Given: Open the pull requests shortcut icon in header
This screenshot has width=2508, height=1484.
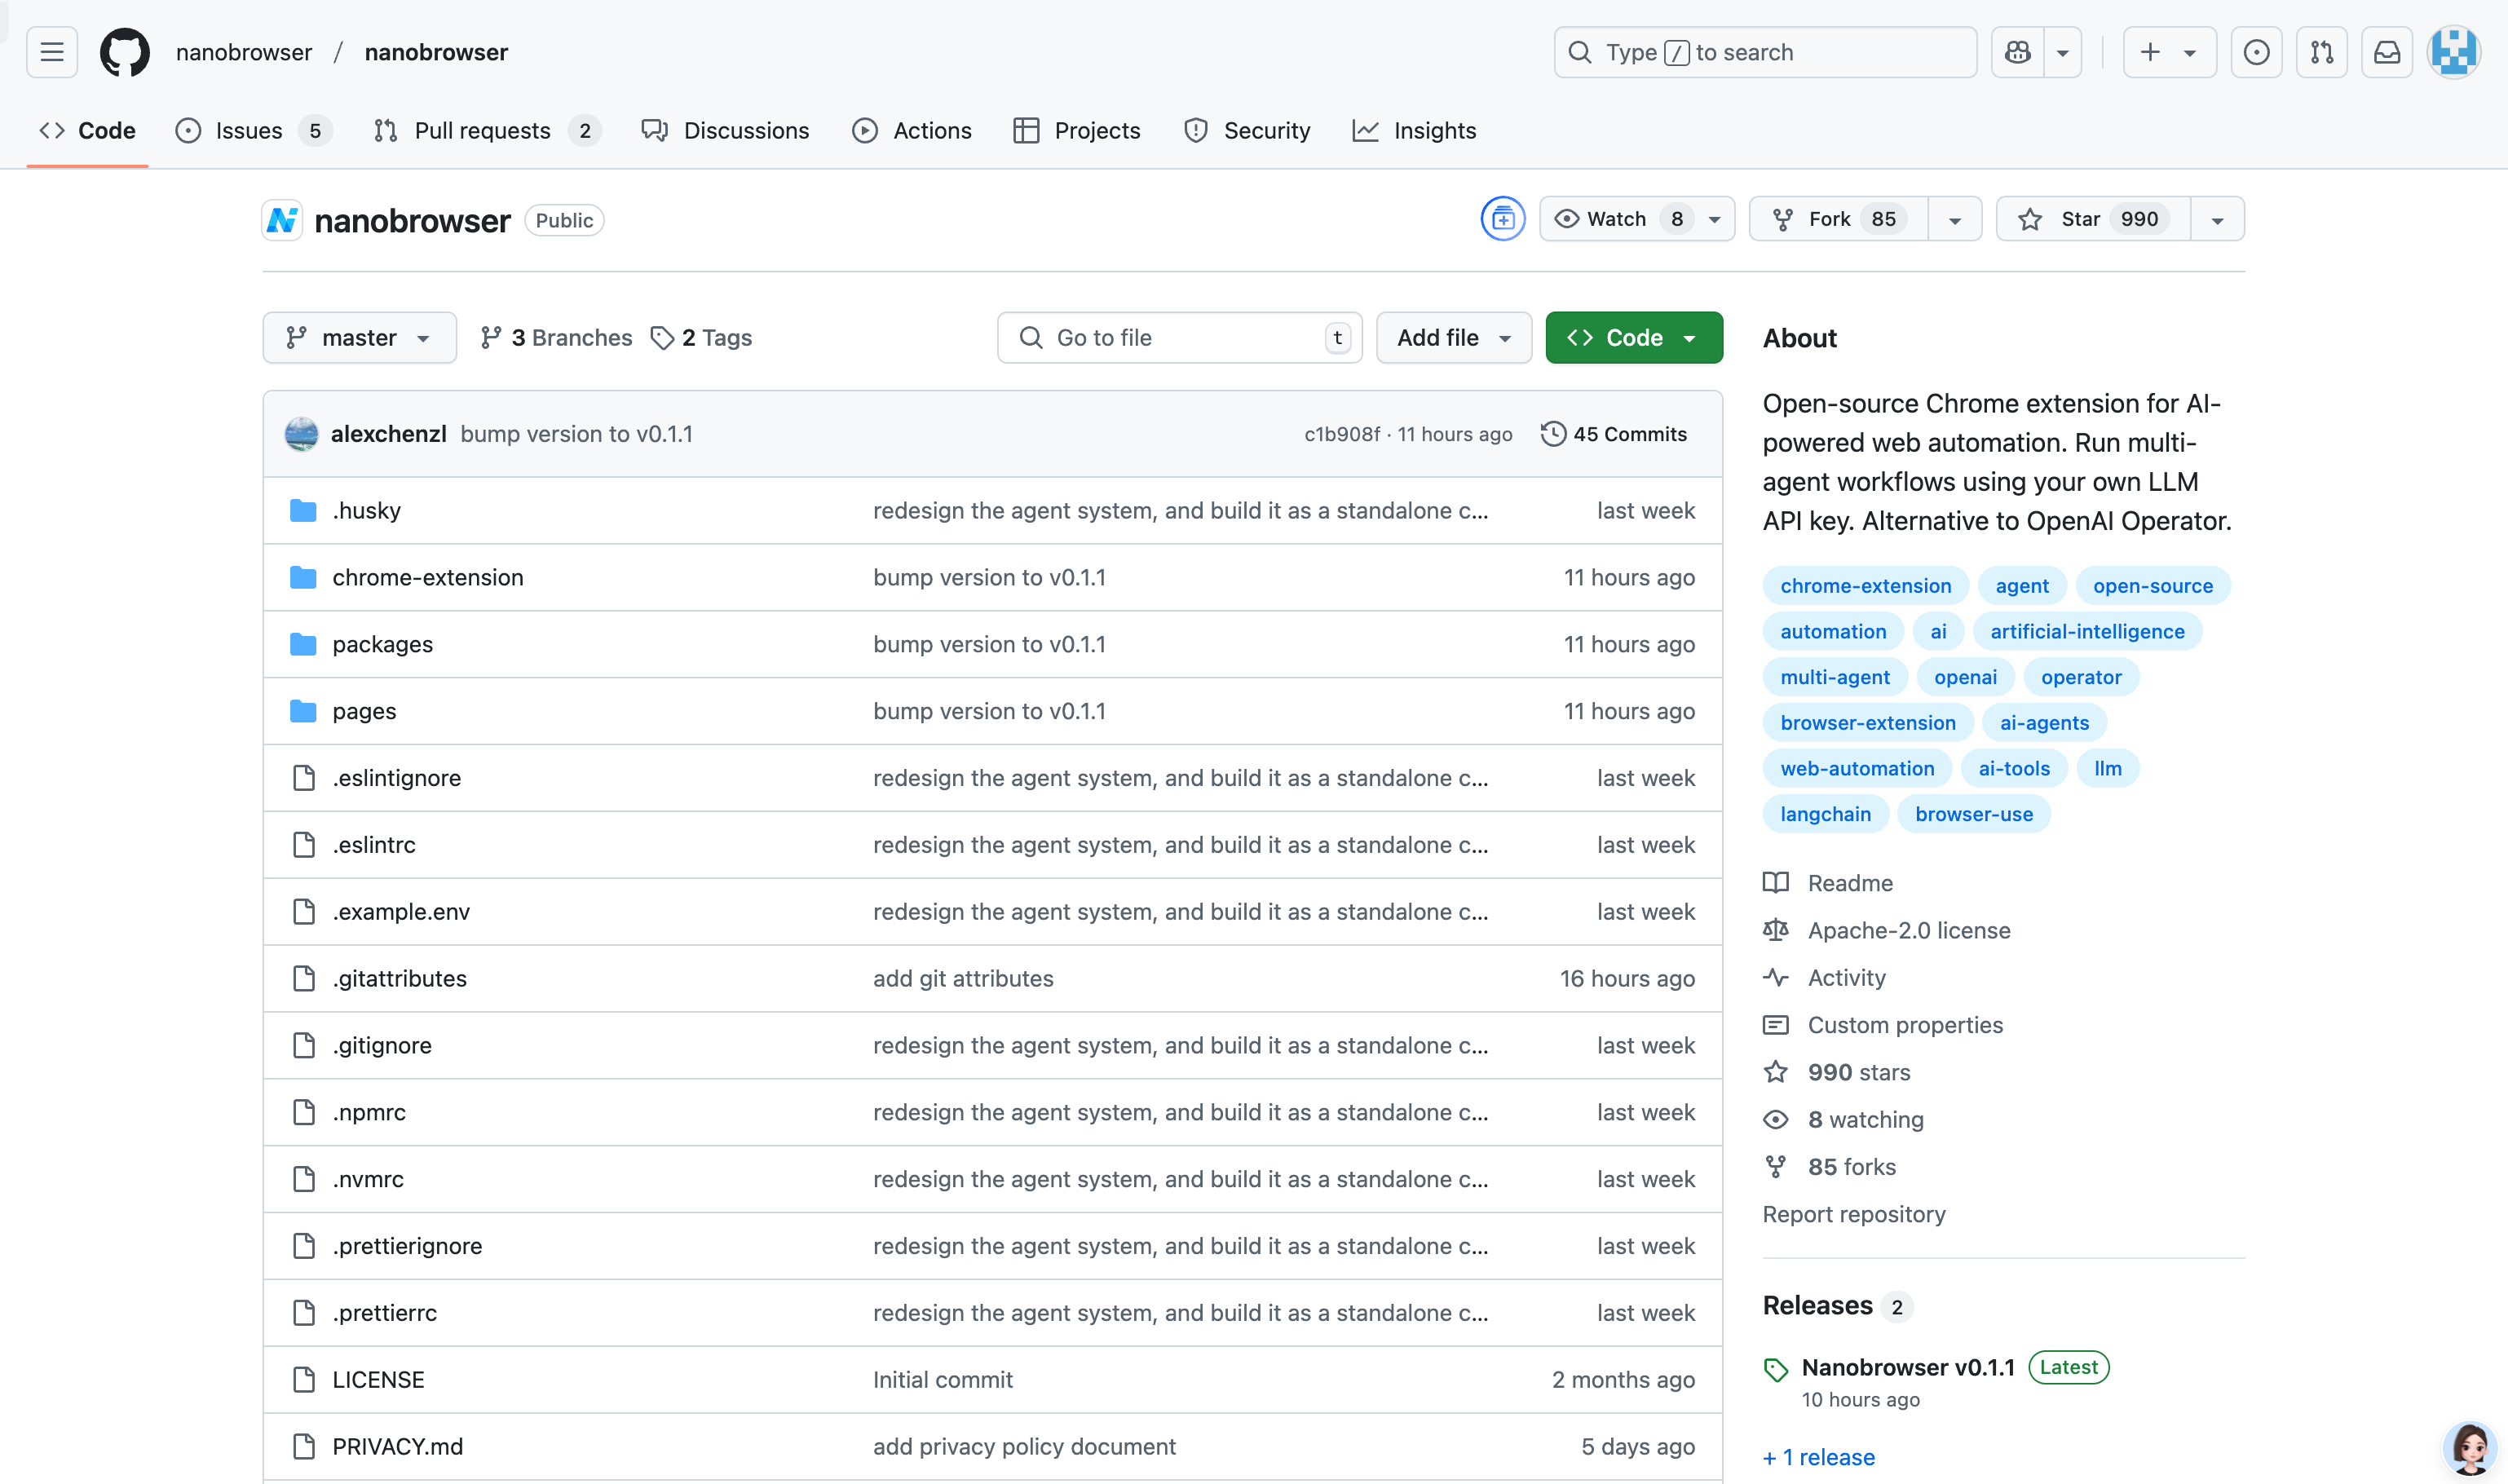Looking at the screenshot, I should click(2321, 52).
